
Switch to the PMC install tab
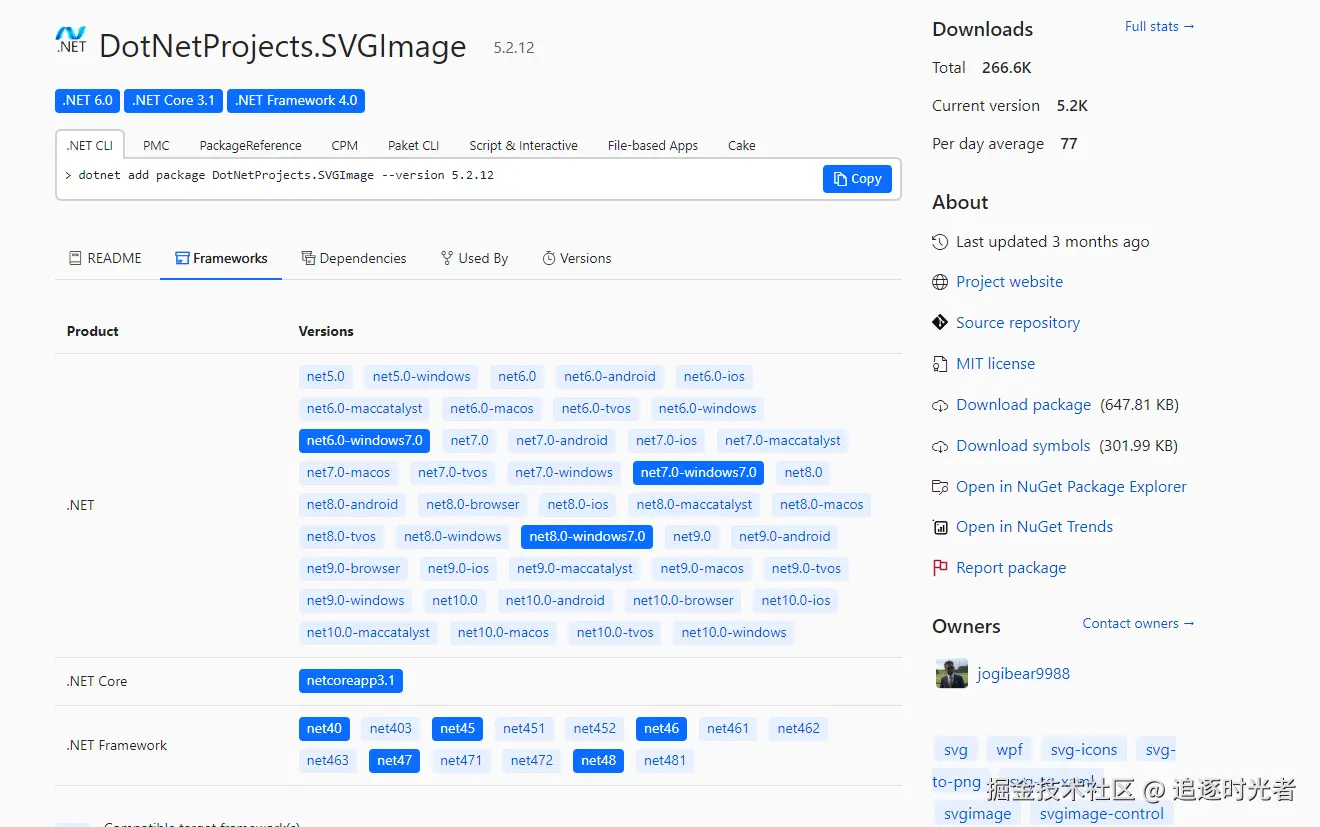tap(156, 145)
